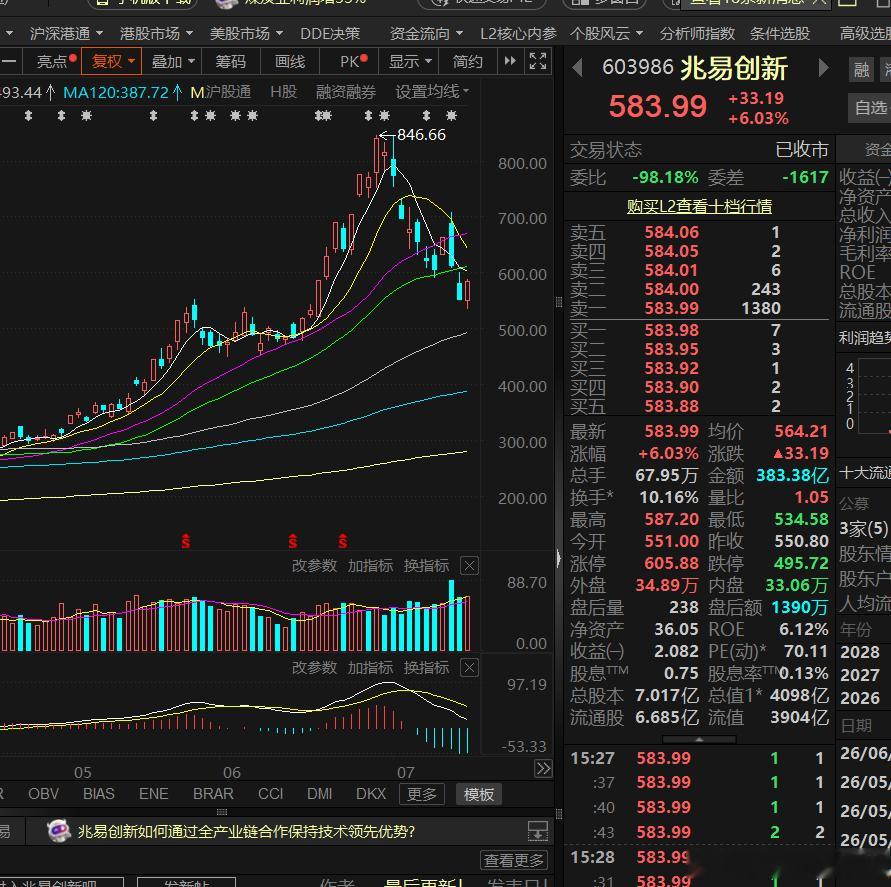Click the AI question about 兆易创新
This screenshot has height=887, width=891.
(246, 831)
